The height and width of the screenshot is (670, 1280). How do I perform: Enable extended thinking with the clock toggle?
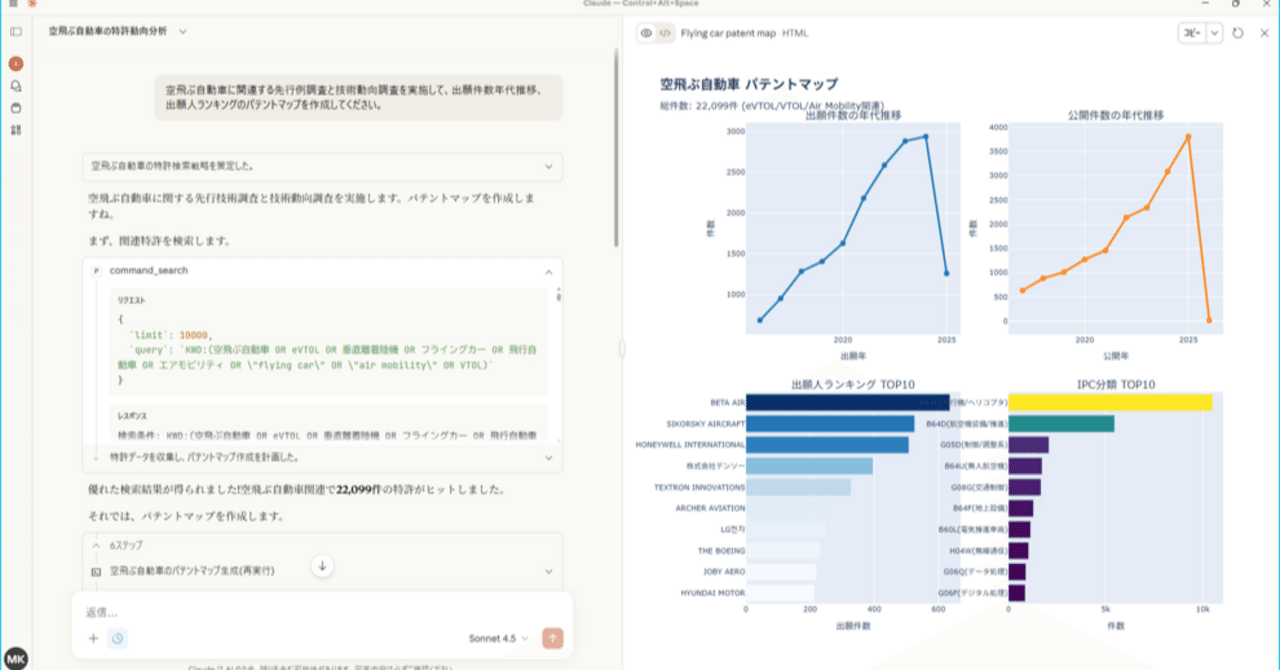117,638
